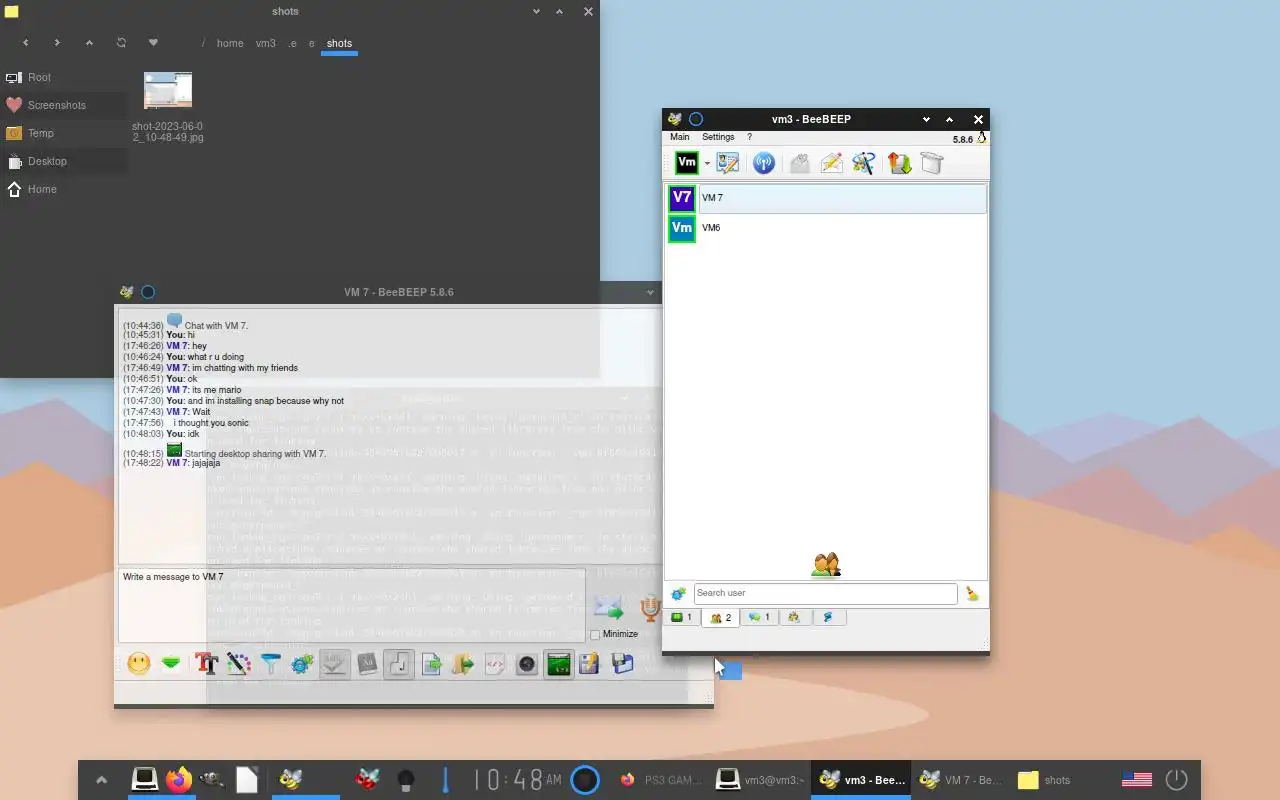Click the blue broadcast antenna icon

[763, 163]
